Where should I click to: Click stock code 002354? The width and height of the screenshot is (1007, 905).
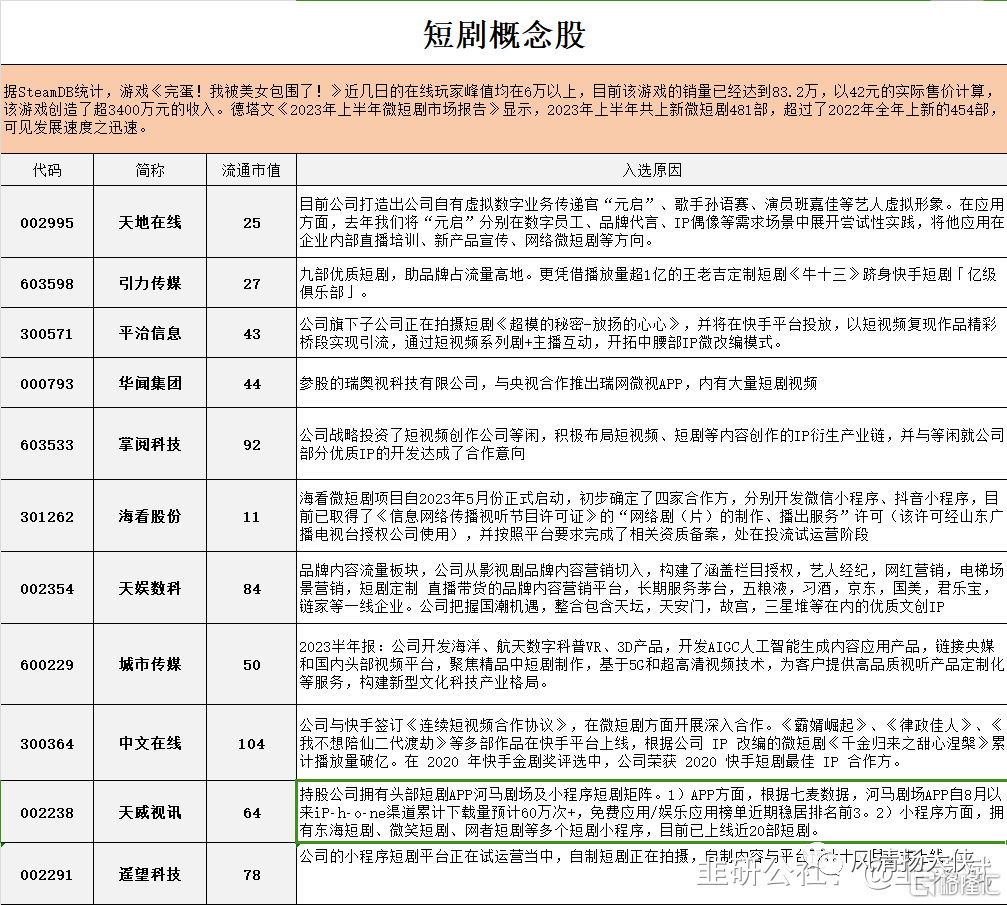click(47, 588)
